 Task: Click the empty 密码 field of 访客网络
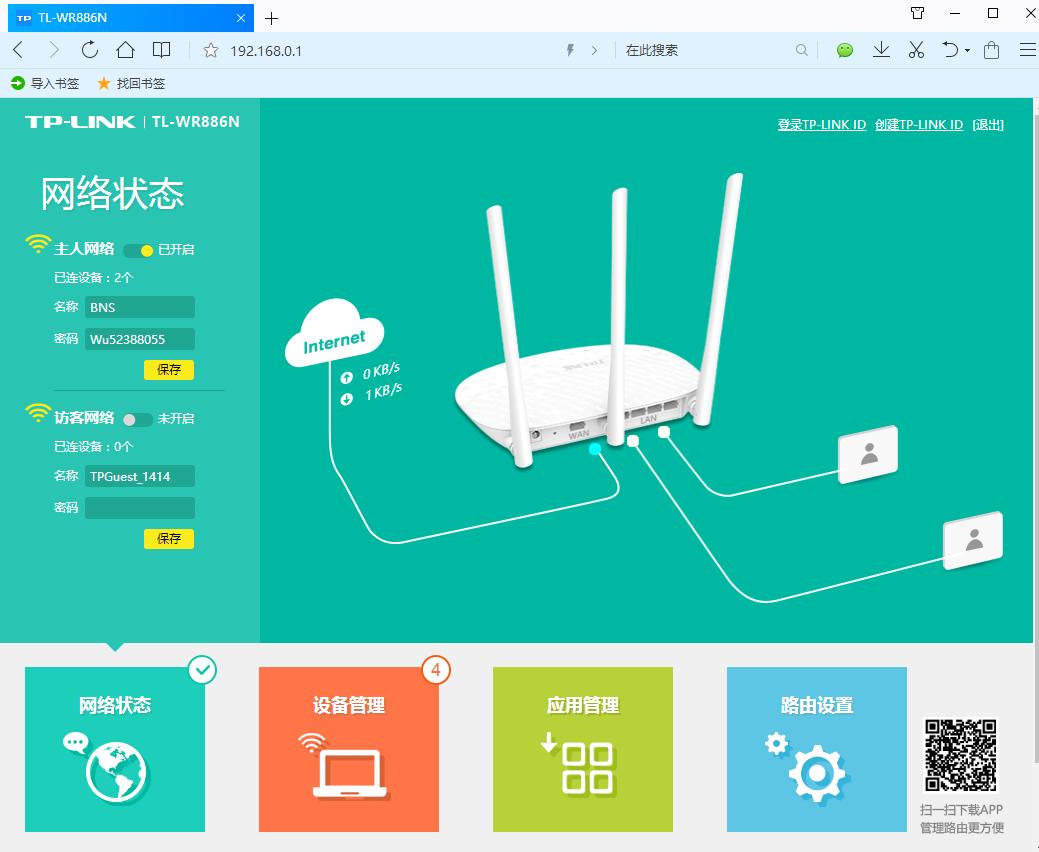click(140, 507)
